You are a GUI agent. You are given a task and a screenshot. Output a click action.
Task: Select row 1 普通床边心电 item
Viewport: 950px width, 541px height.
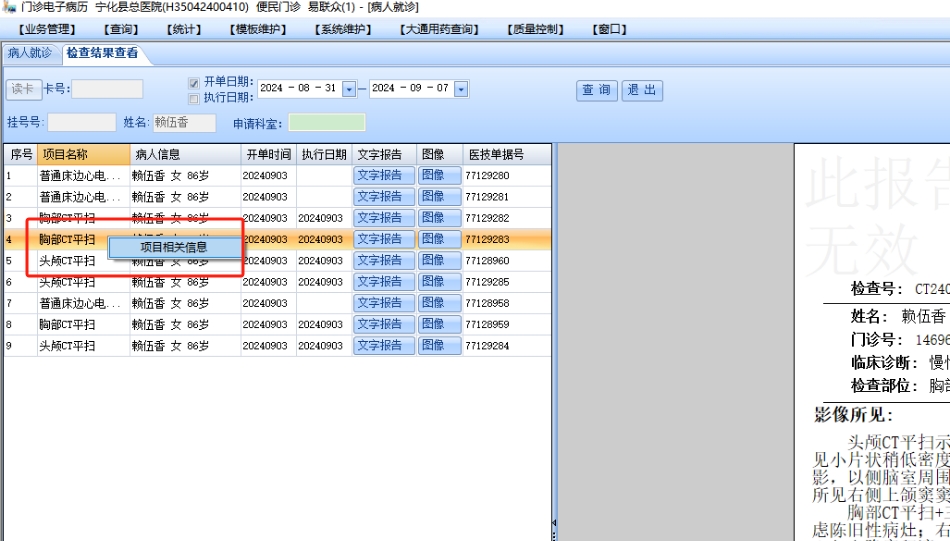[80, 176]
